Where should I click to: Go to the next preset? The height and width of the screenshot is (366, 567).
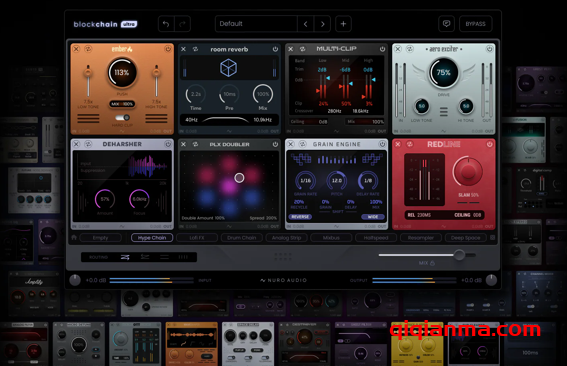322,24
